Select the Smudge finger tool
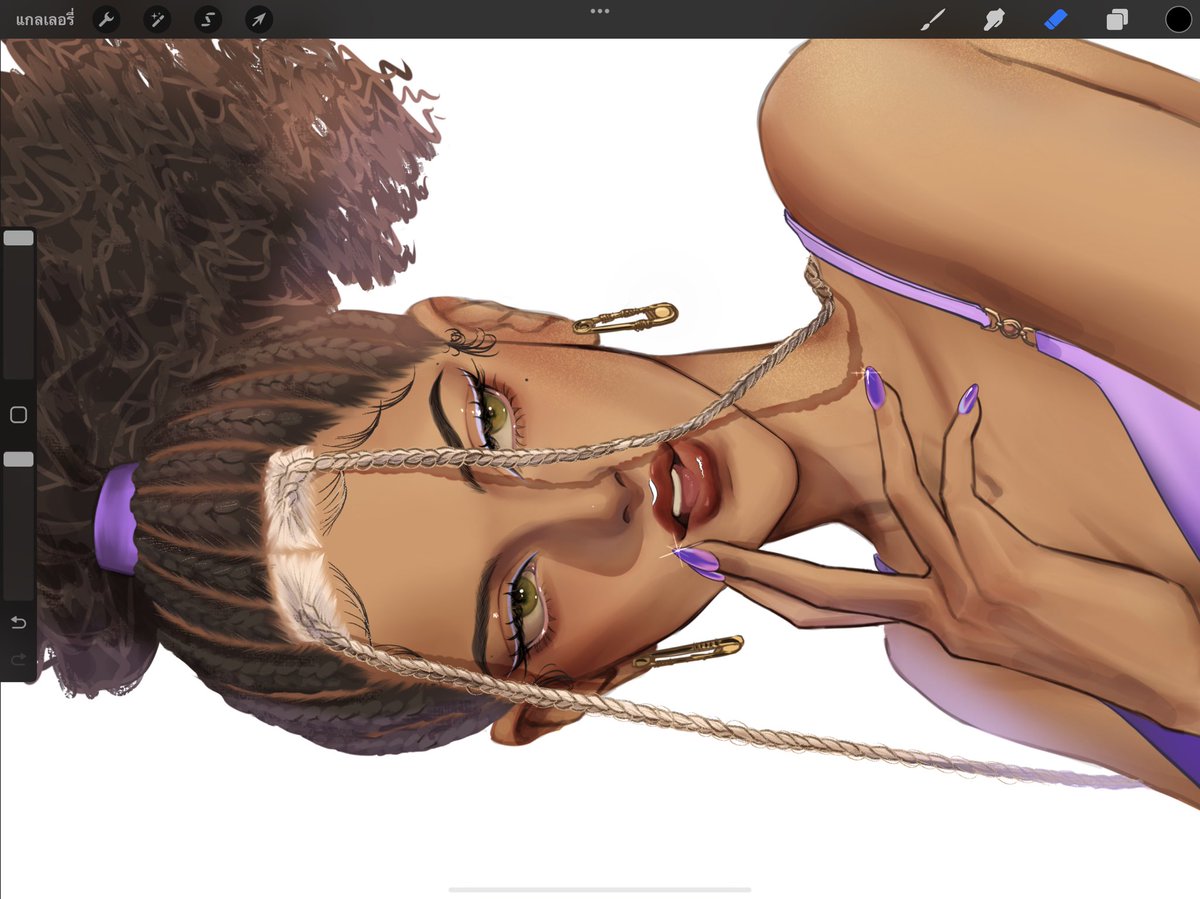The width and height of the screenshot is (1200, 899). (x=994, y=19)
